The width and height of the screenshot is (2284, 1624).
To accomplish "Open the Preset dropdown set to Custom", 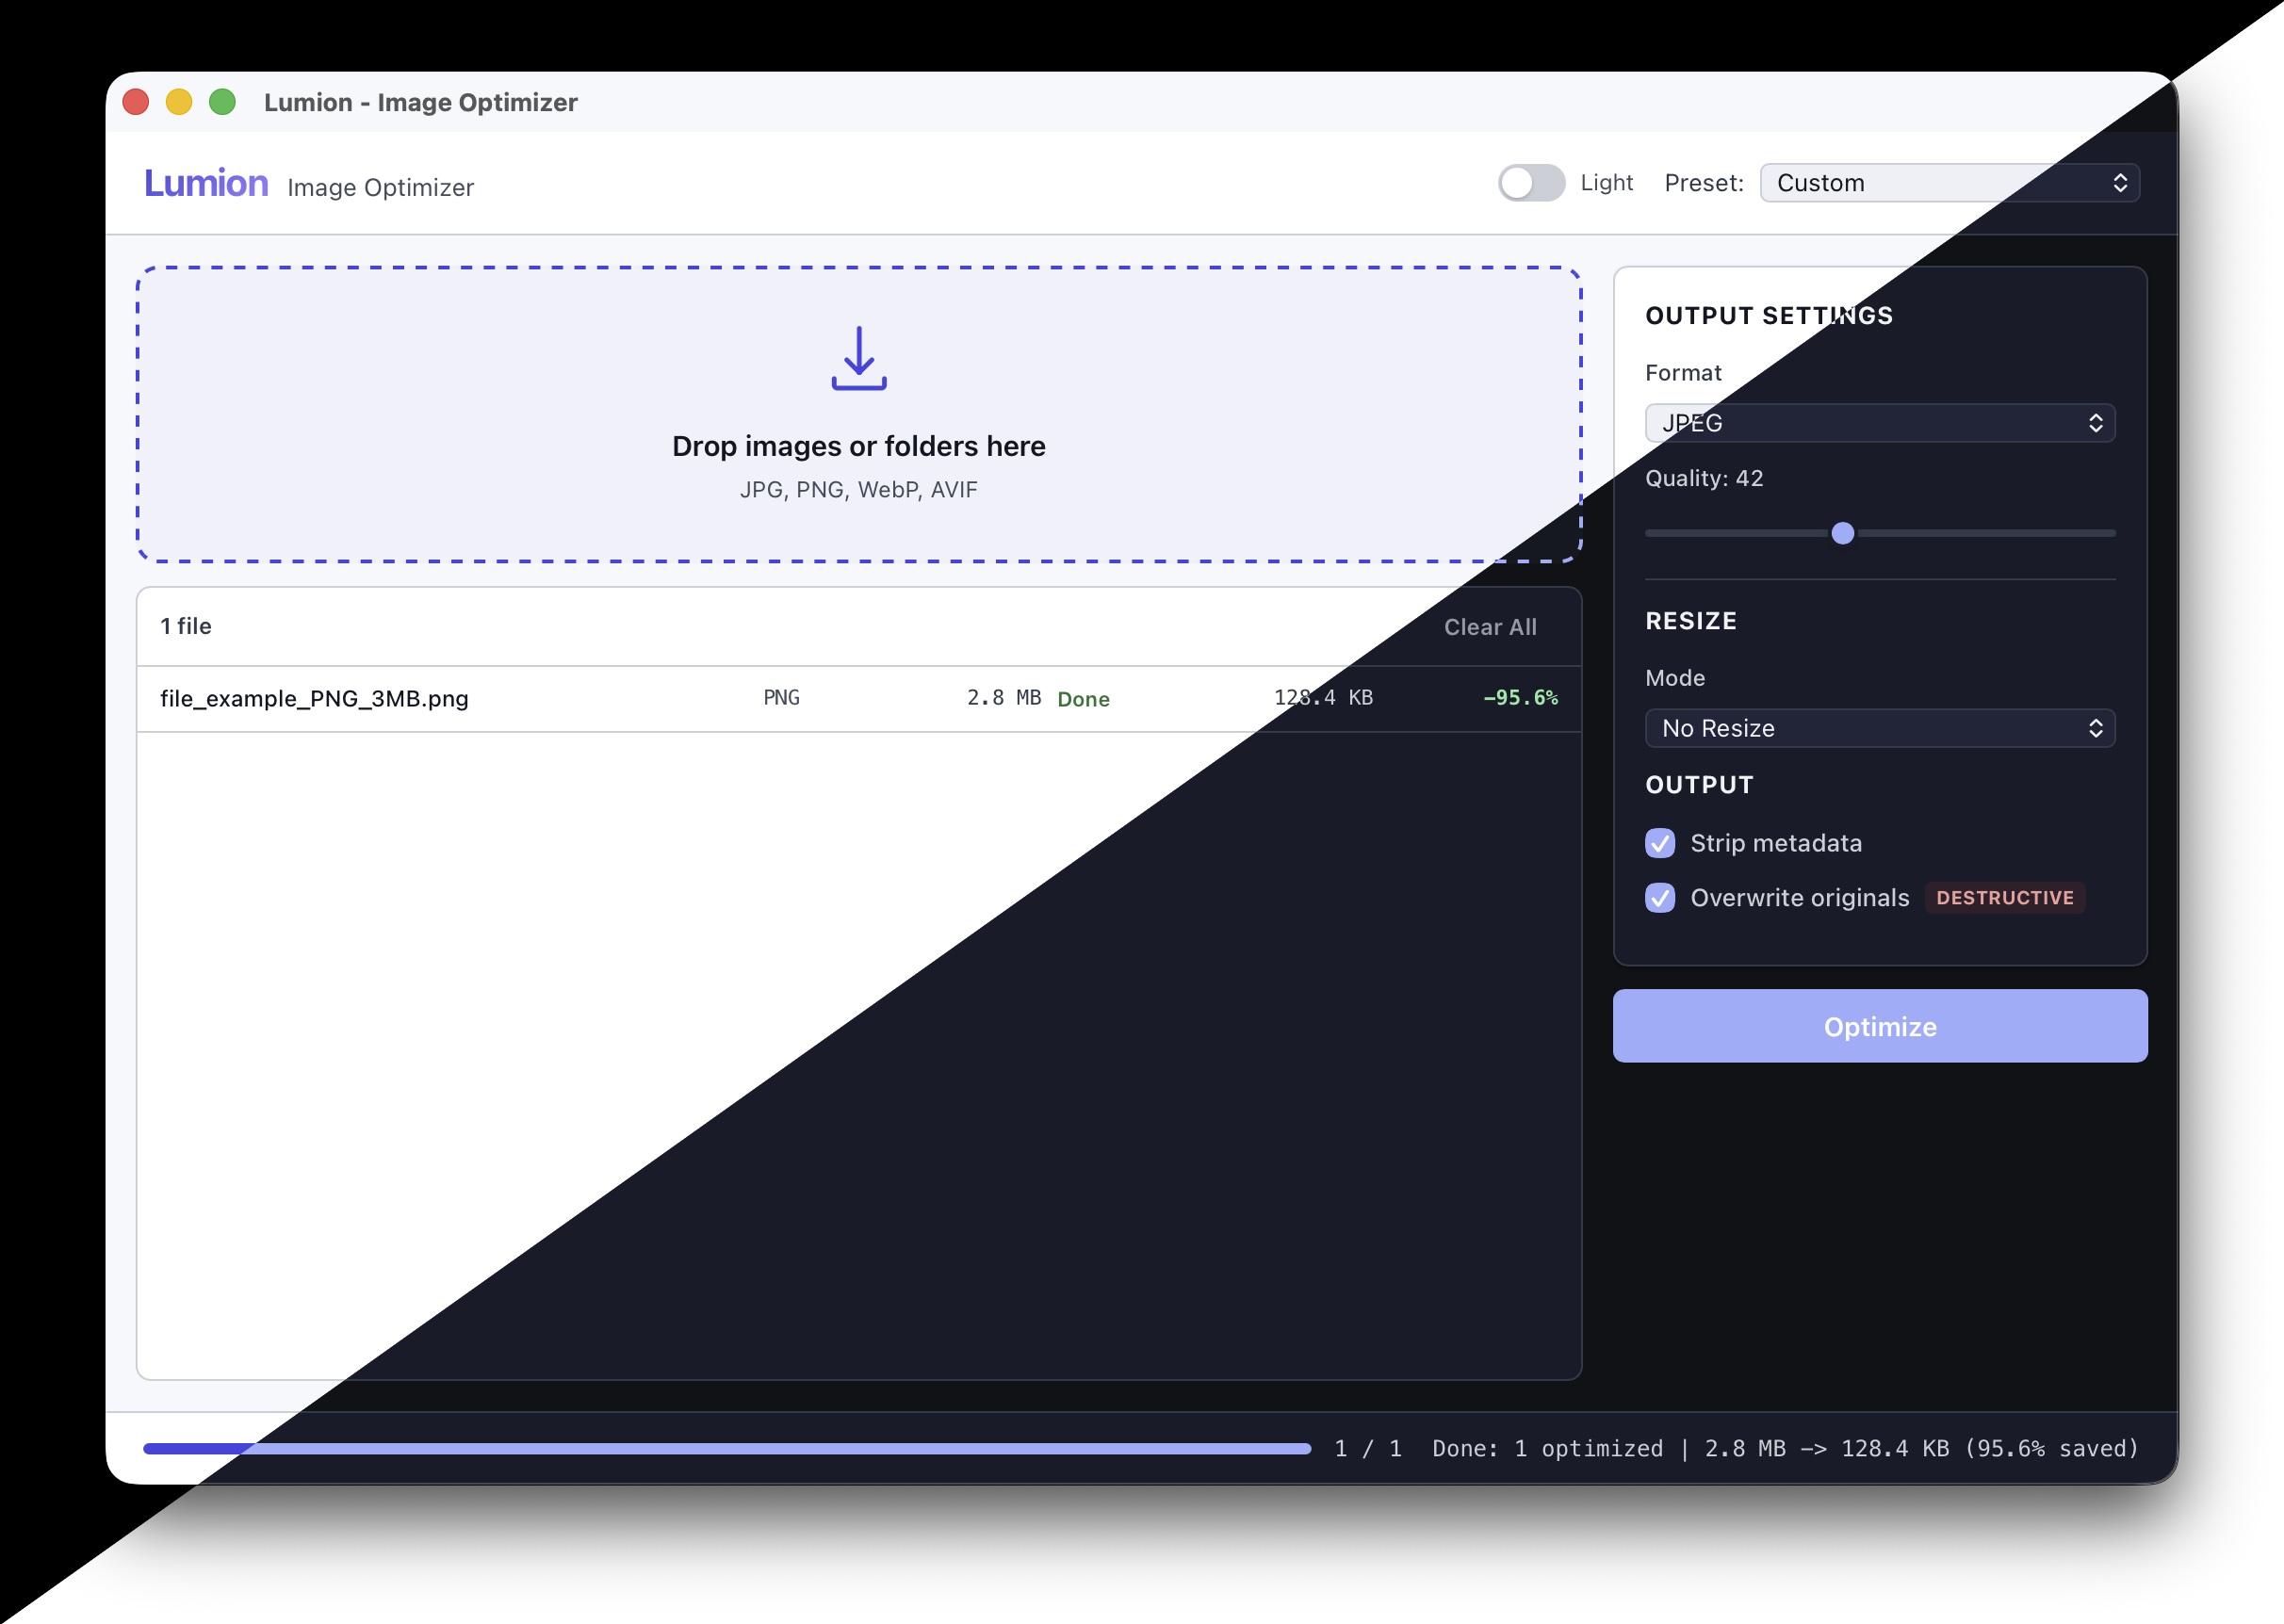I will pyautogui.click(x=1948, y=182).
